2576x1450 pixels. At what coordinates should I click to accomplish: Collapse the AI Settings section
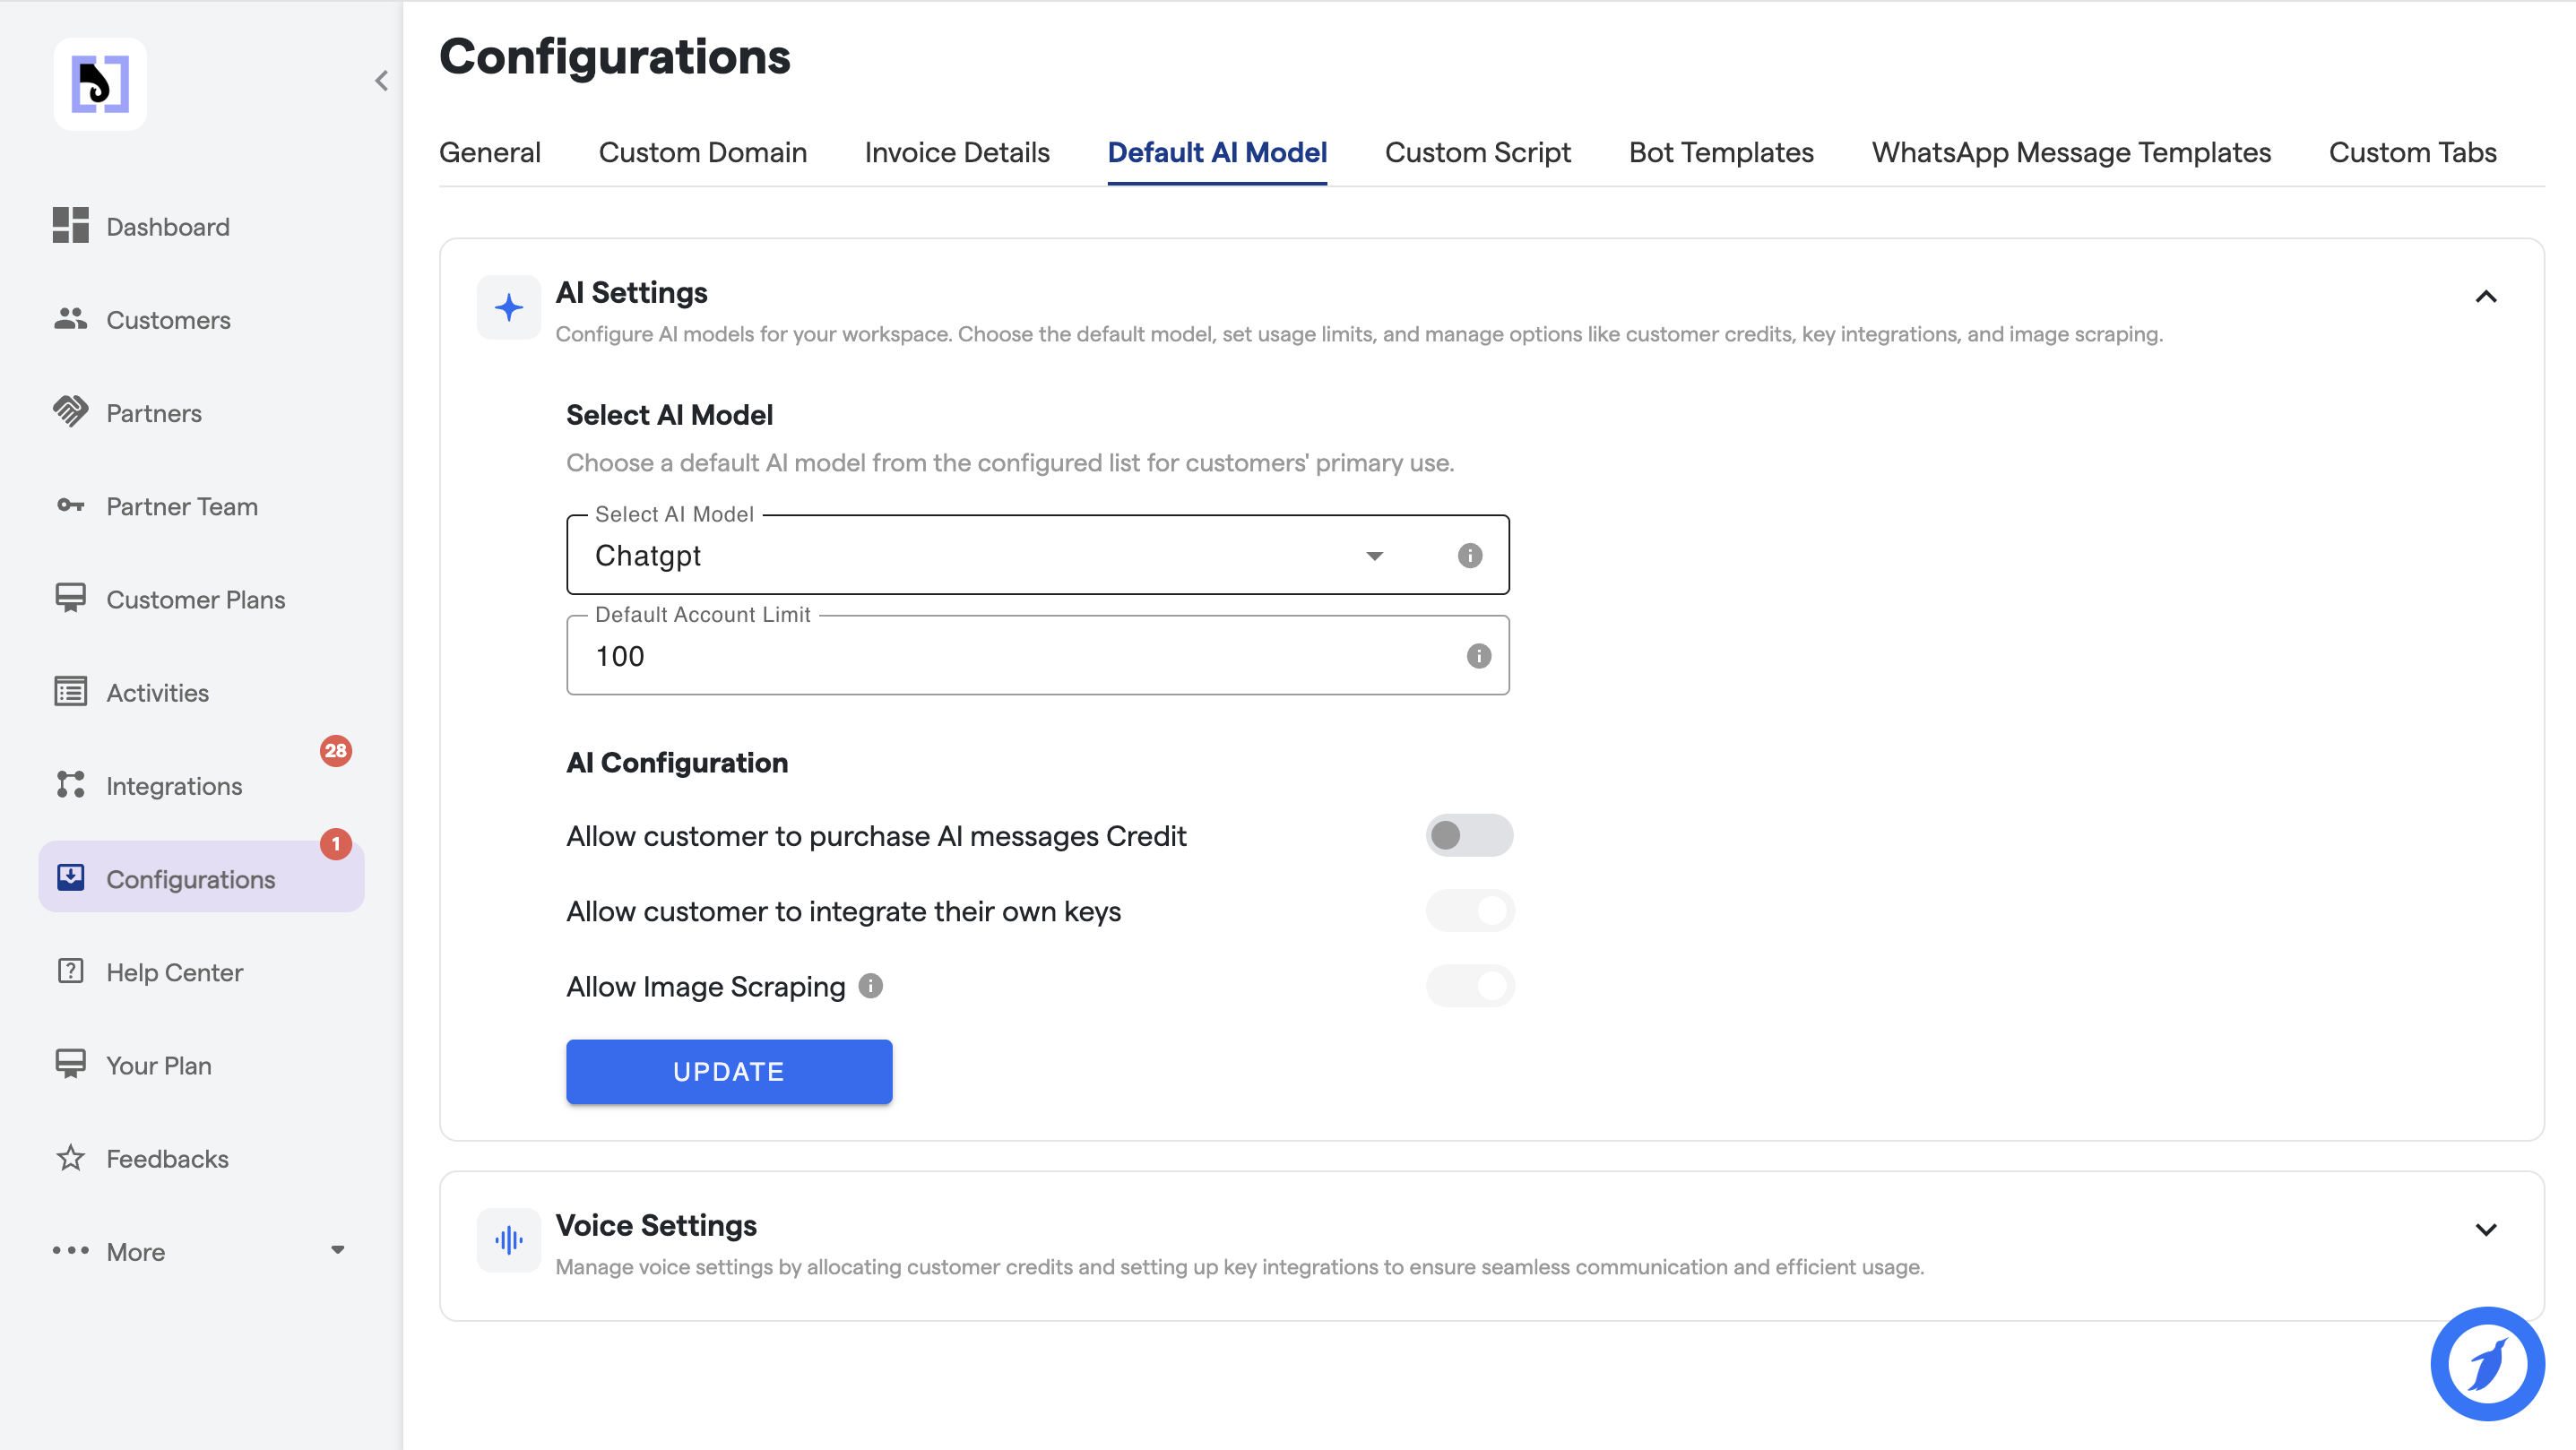tap(2485, 296)
